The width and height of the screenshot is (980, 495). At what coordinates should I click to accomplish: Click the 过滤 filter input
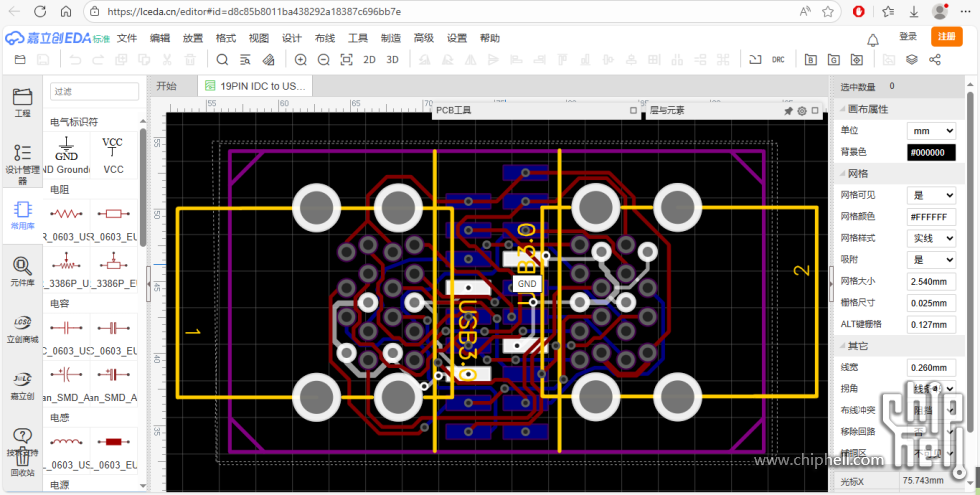94,91
